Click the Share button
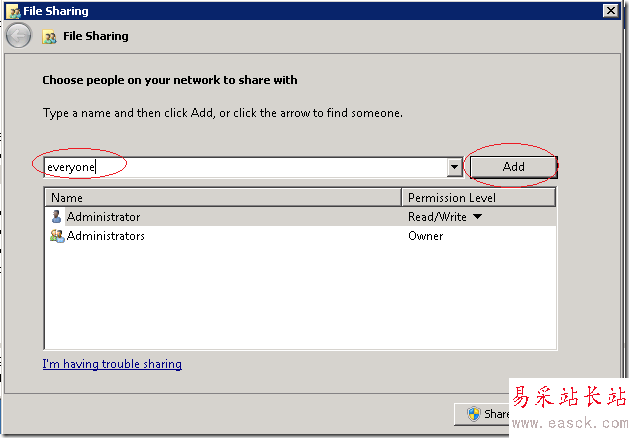 click(x=482, y=414)
